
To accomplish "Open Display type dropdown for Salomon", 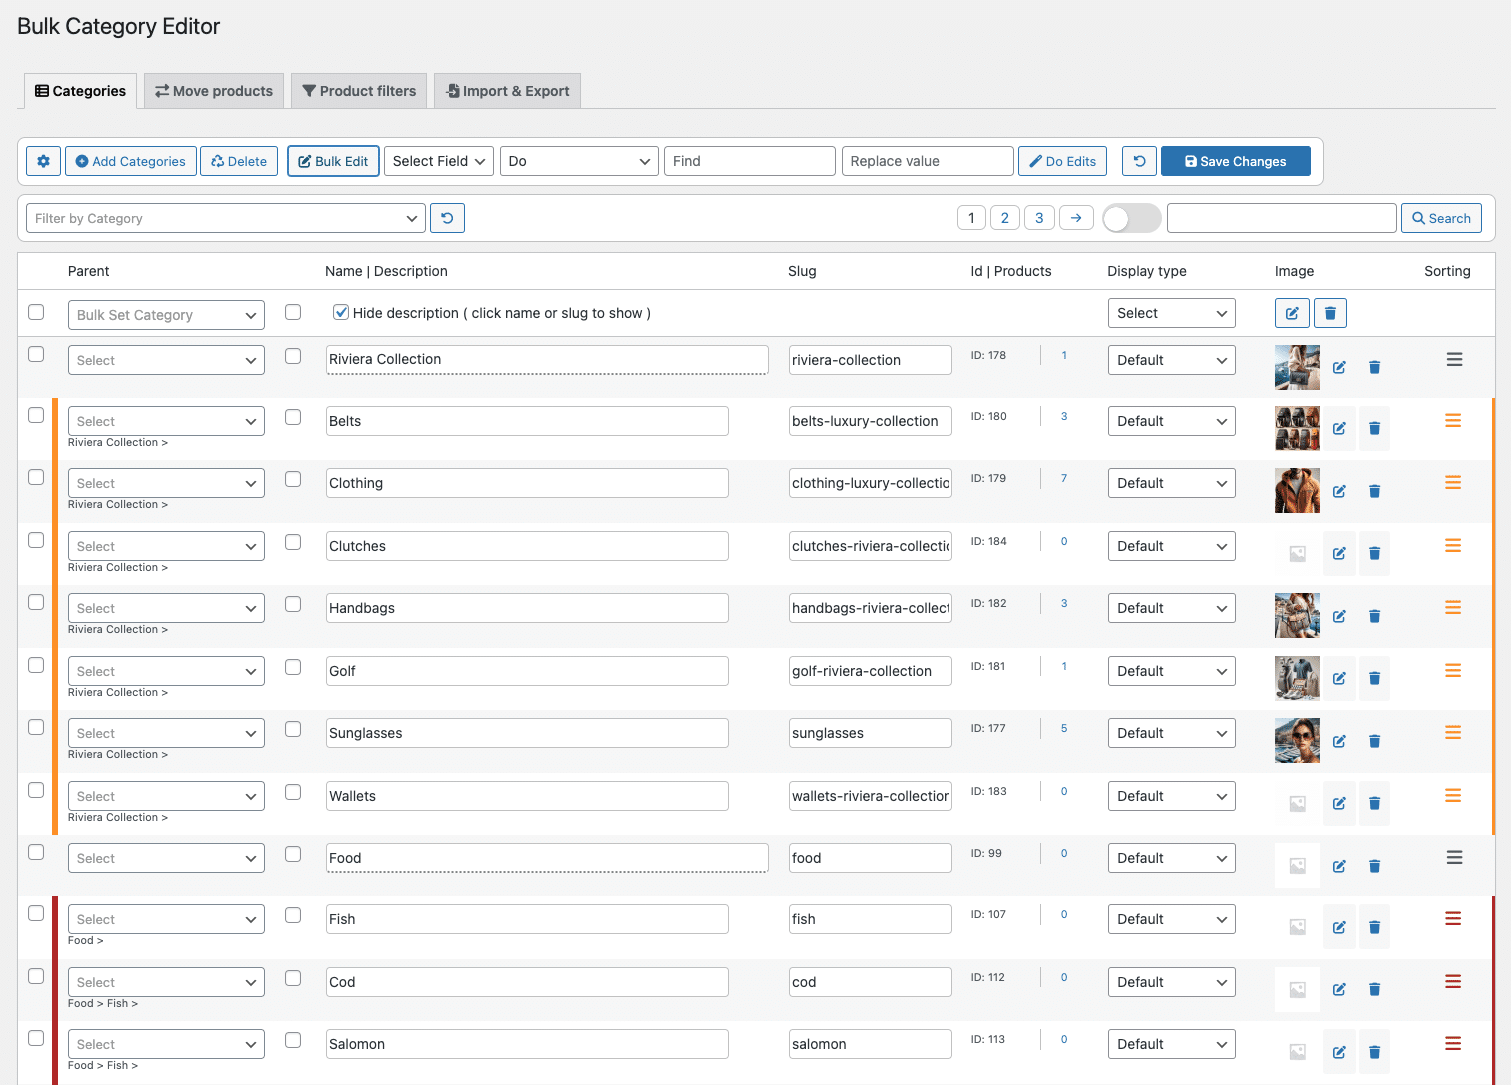I will (x=1171, y=1044).
